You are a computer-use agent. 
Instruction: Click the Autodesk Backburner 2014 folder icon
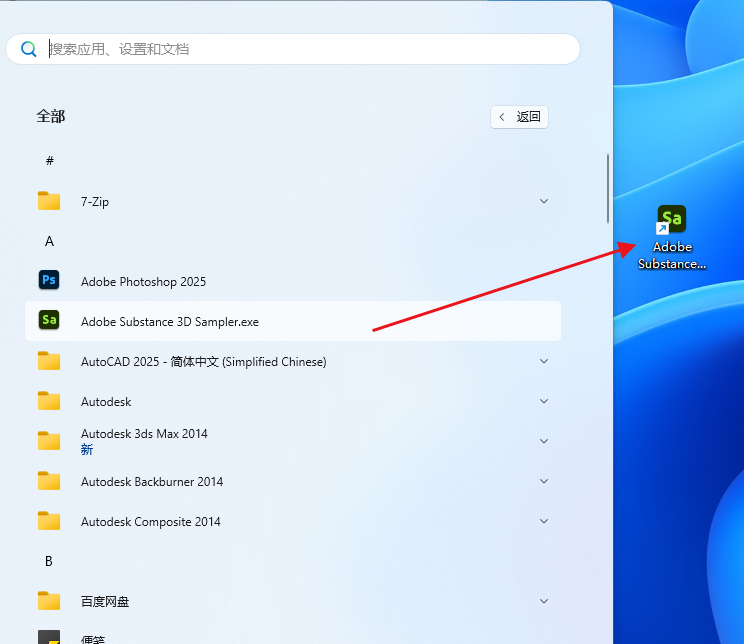(49, 481)
